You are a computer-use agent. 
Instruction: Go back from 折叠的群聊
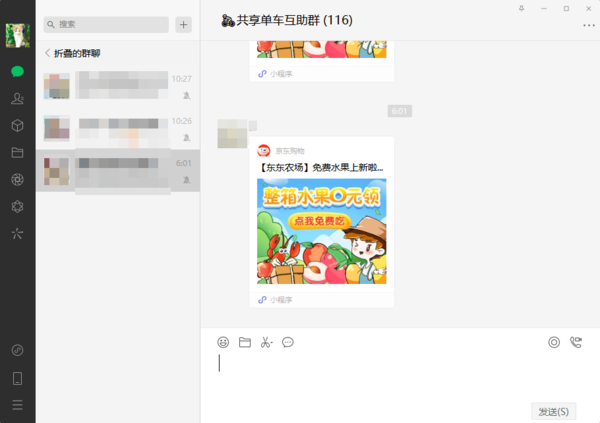click(47, 53)
